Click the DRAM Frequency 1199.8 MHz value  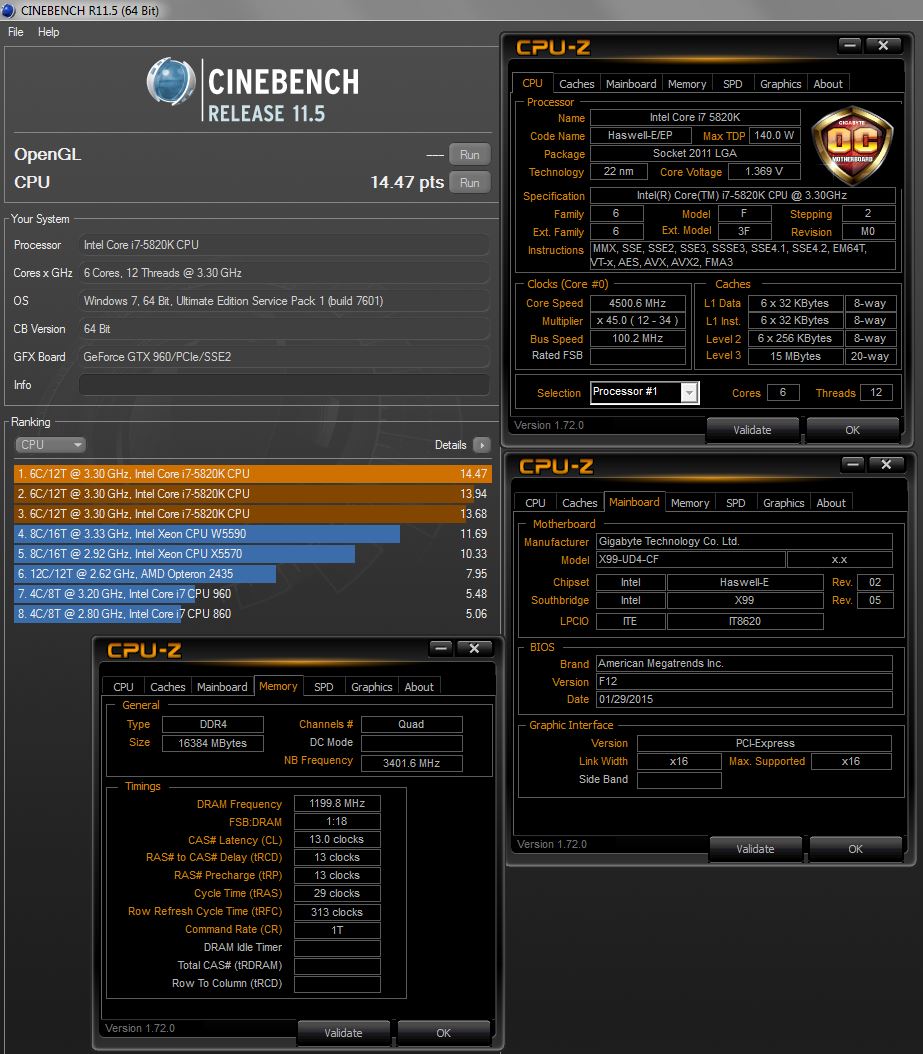337,803
